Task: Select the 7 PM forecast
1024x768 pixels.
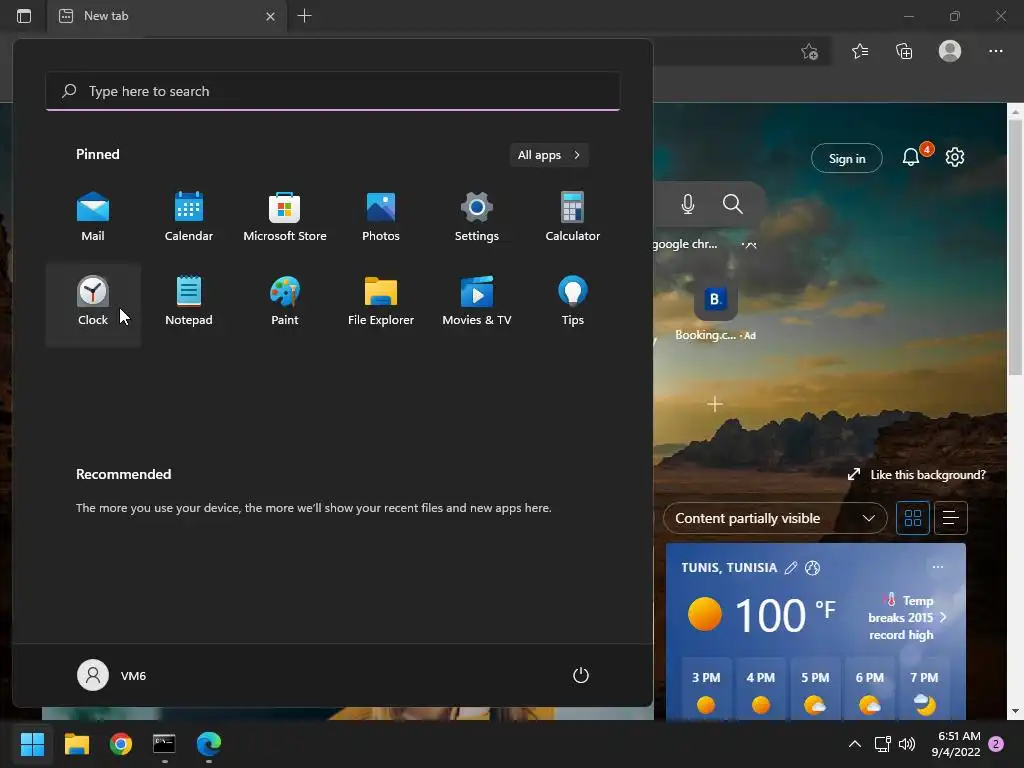Action: click(924, 689)
